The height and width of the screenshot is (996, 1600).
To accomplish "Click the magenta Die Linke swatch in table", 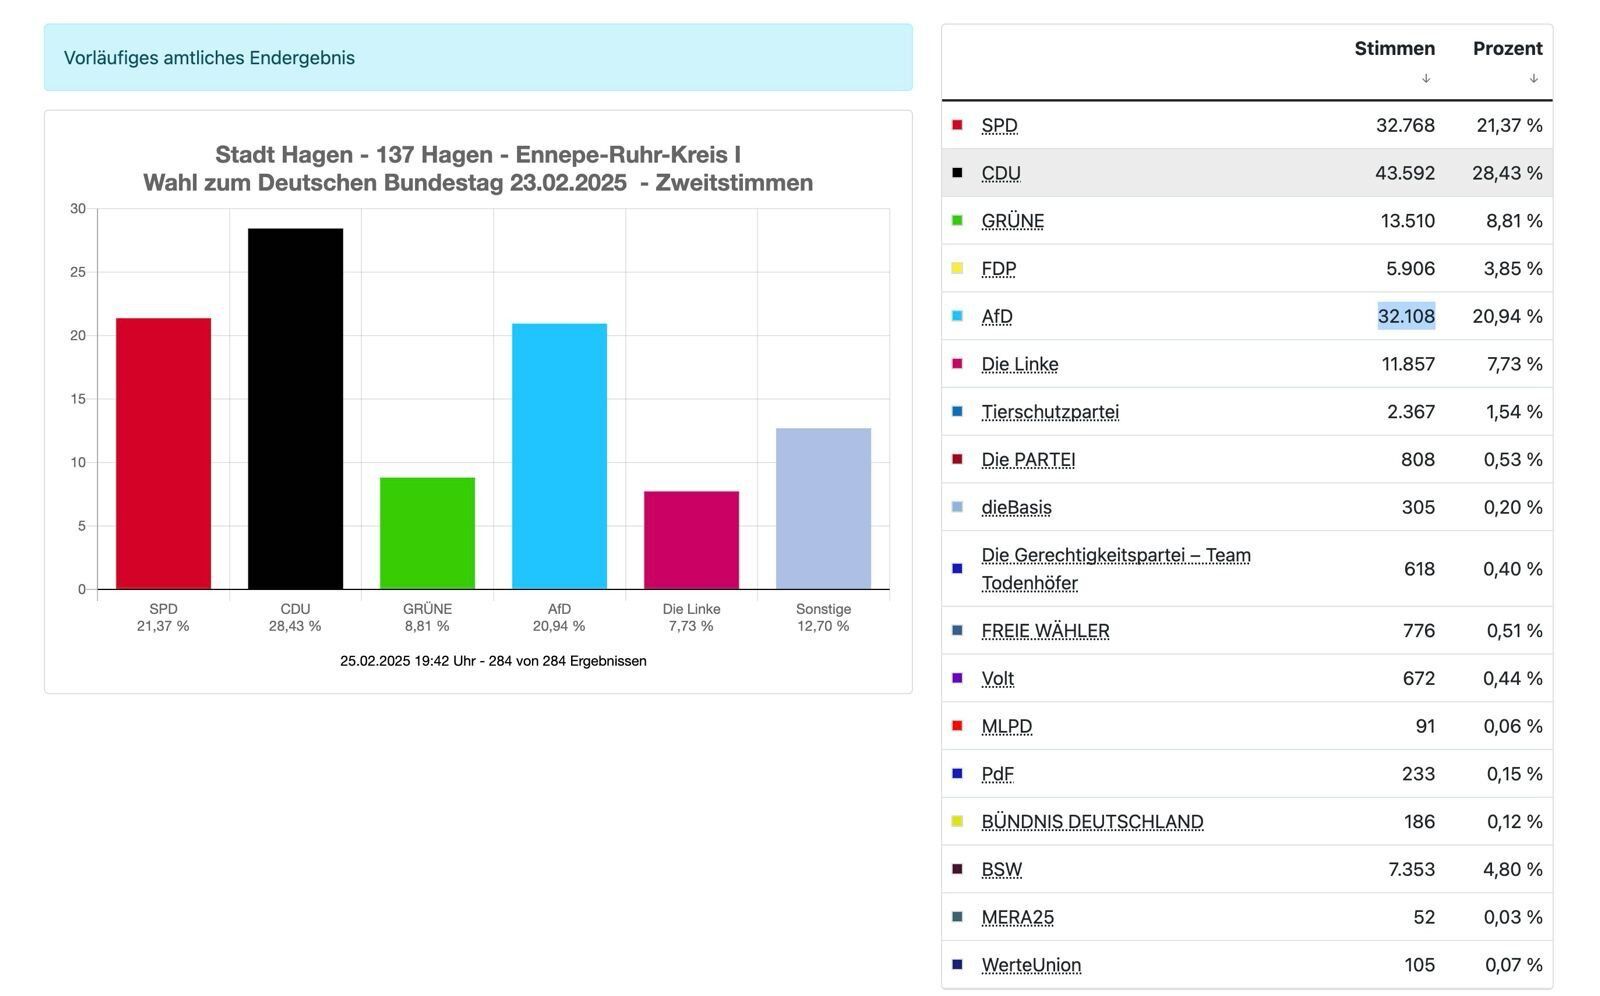I will coord(957,365).
